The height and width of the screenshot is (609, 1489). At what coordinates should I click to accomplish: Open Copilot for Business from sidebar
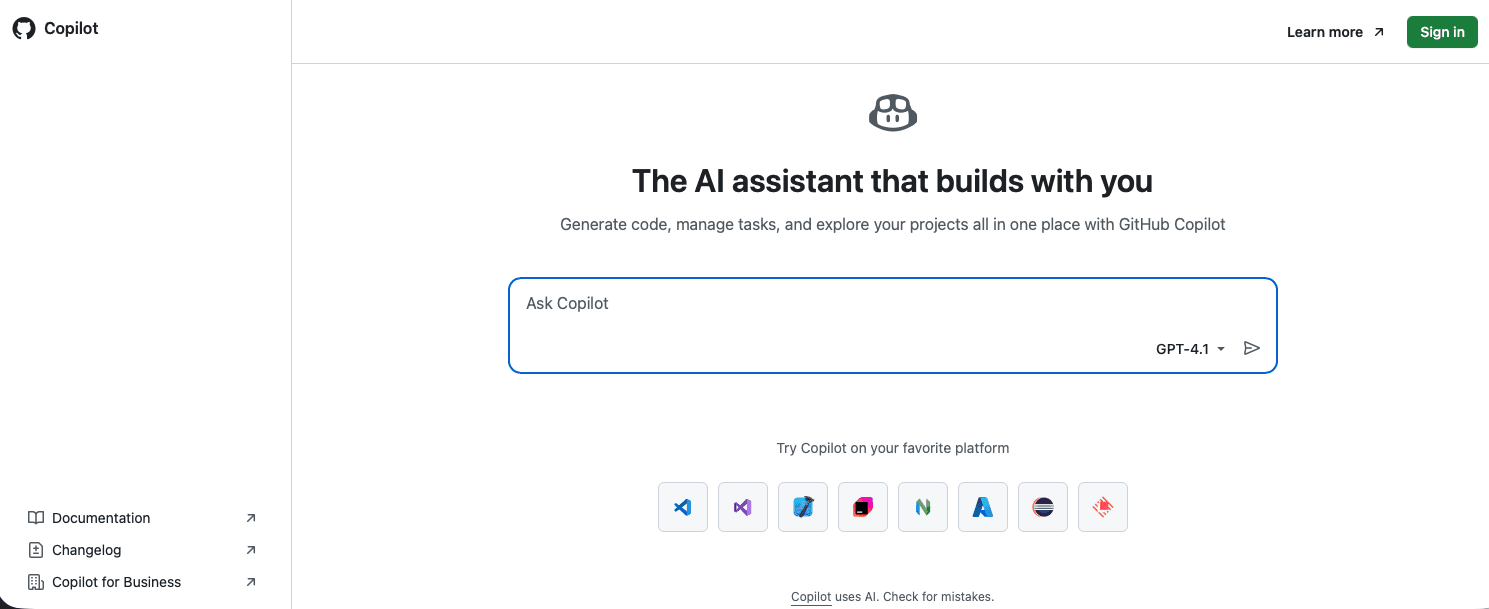pyautogui.click(x=117, y=582)
